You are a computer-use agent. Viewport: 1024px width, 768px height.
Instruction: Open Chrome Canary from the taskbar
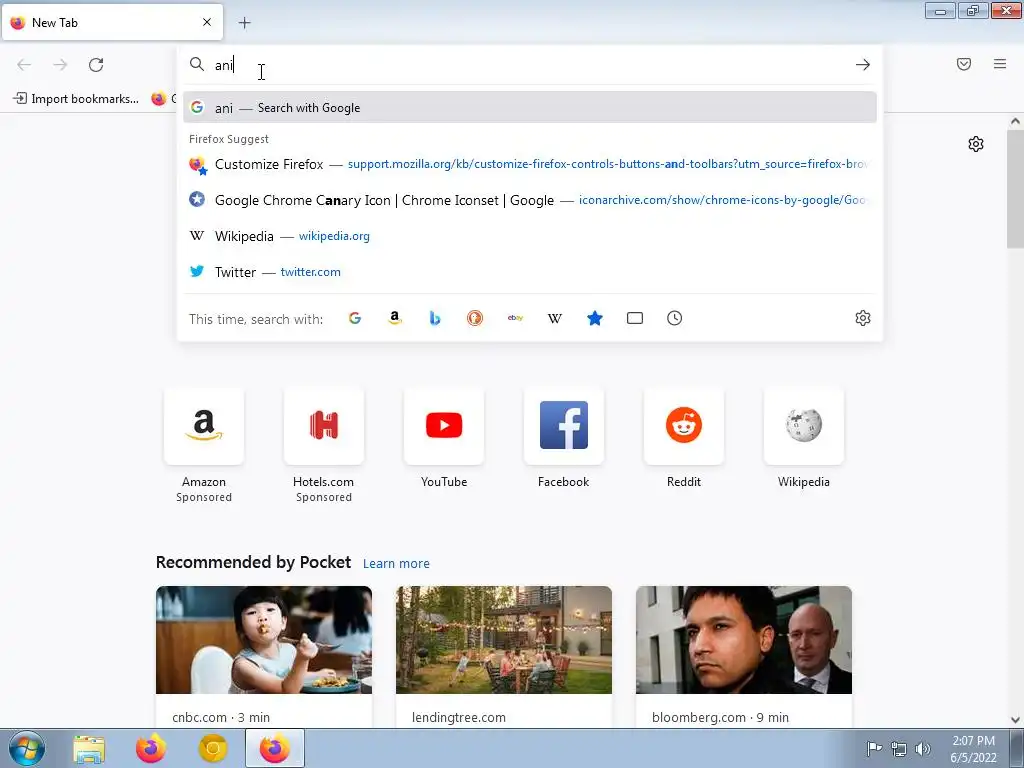click(x=213, y=749)
